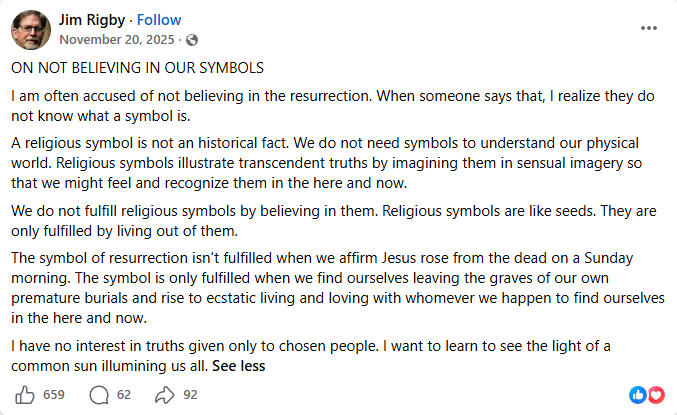Open comments via the speech bubble icon
The image size is (677, 415).
99,395
